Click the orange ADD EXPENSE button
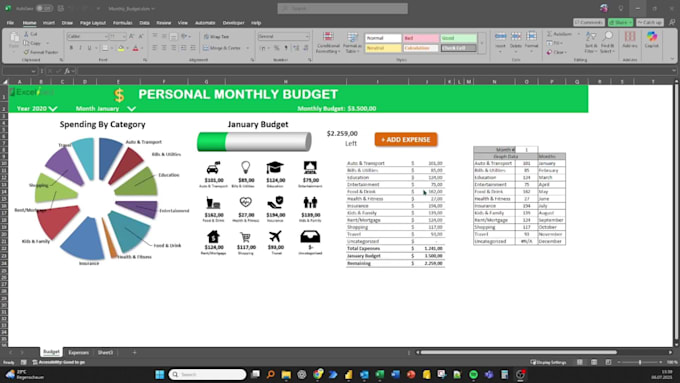Screen dimensions: 680x383 (406, 140)
